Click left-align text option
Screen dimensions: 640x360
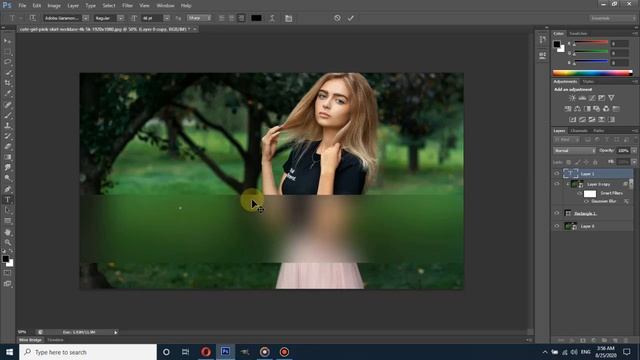(x=222, y=18)
